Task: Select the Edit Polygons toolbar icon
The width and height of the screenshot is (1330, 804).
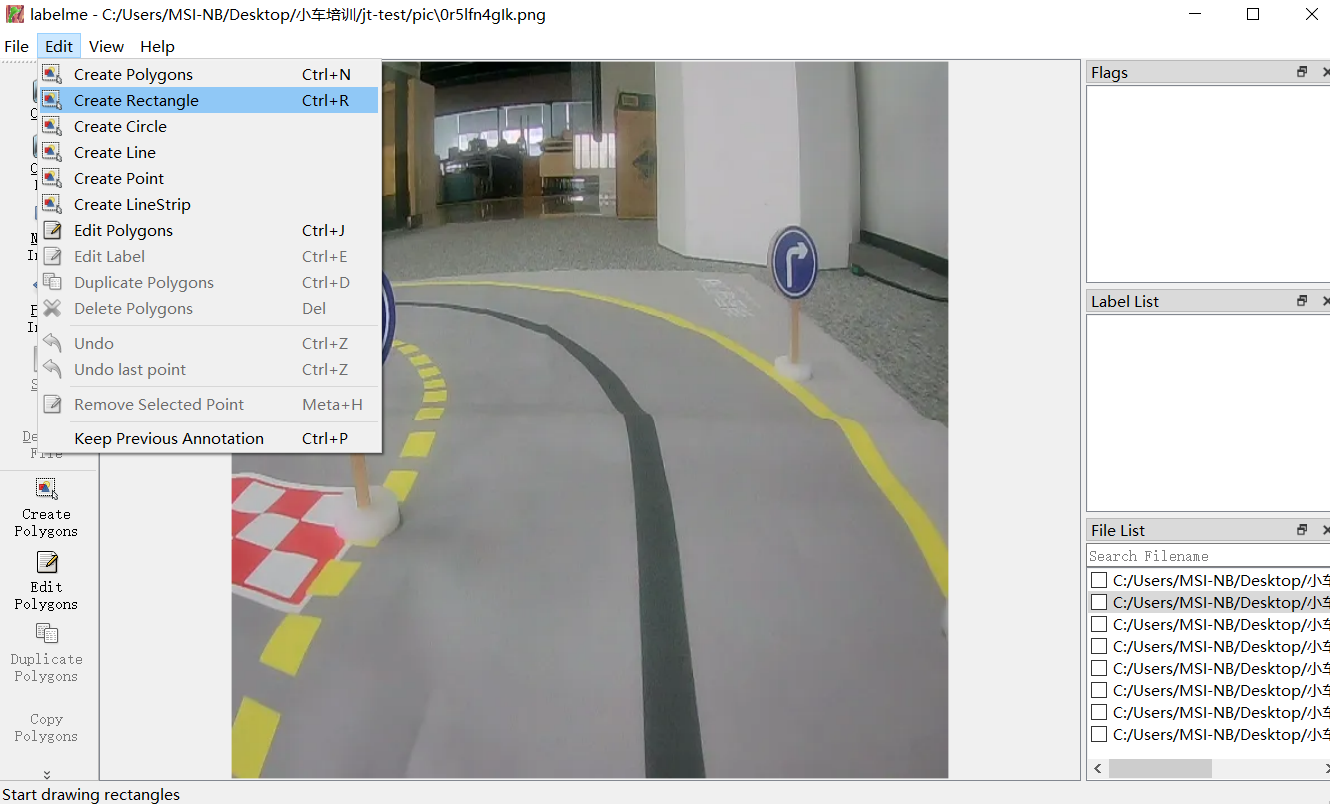Action: coord(46,562)
